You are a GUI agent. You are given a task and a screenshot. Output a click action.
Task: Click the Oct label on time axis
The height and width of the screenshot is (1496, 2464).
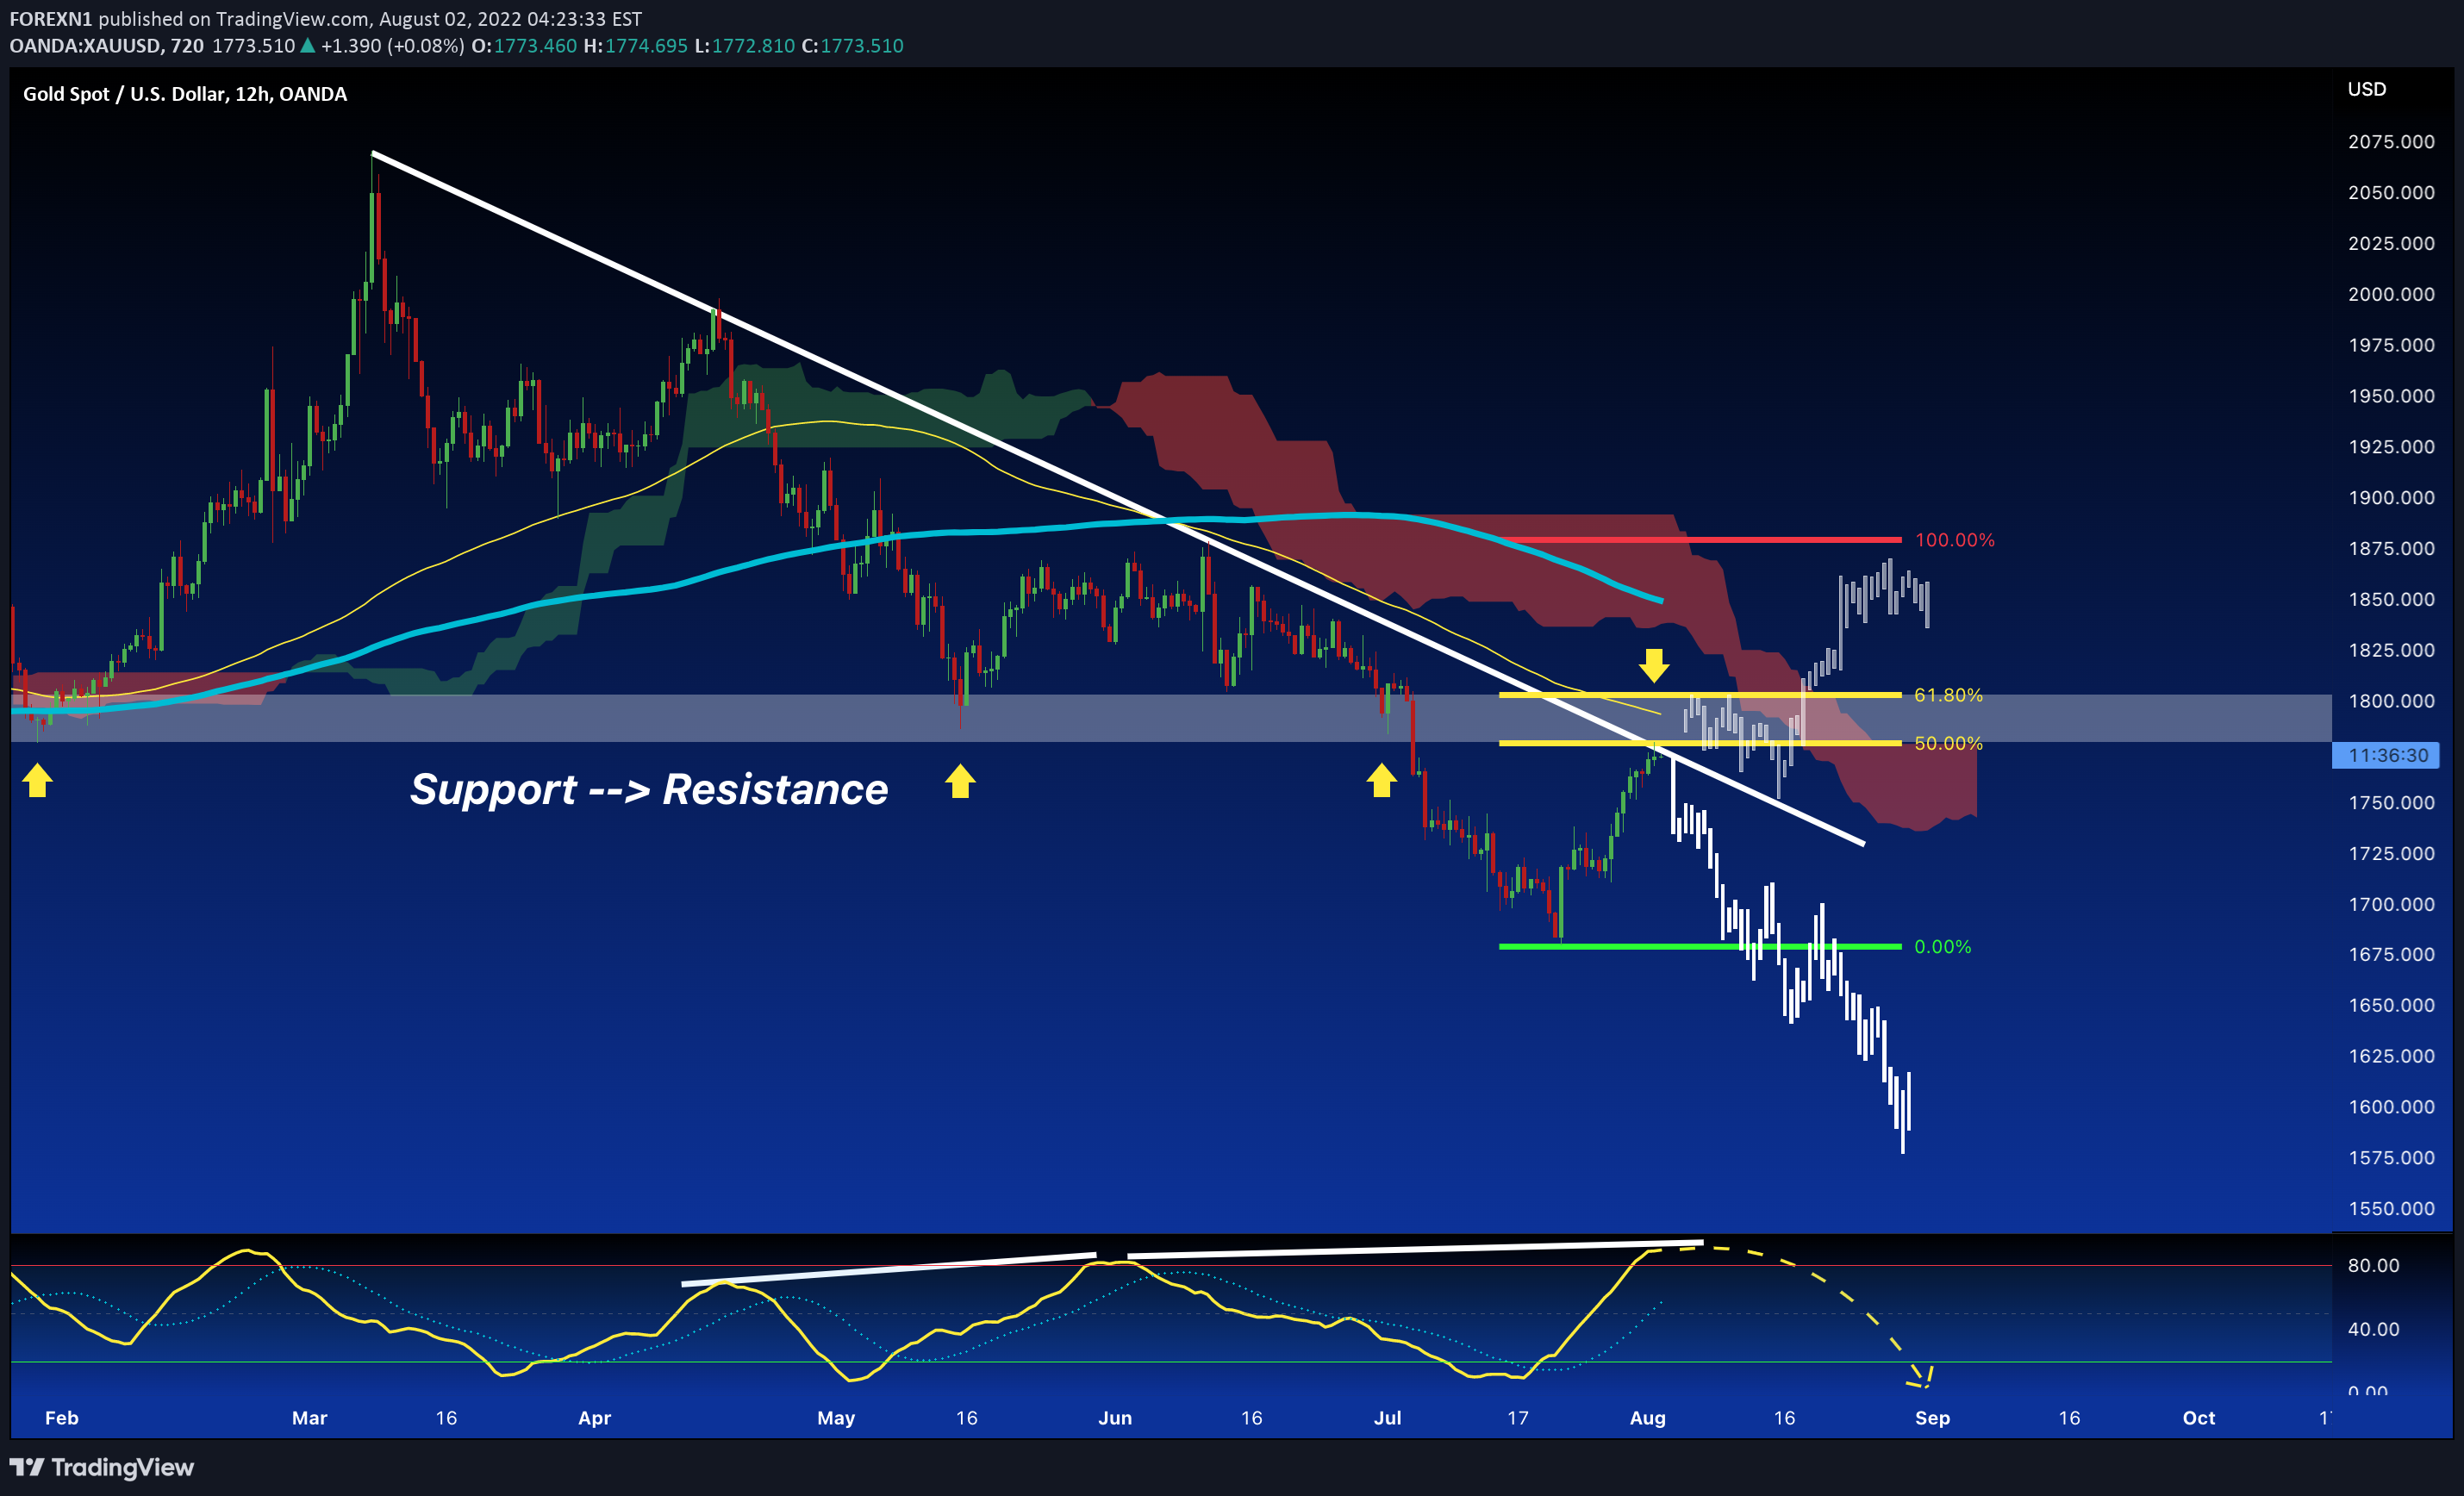2199,1418
